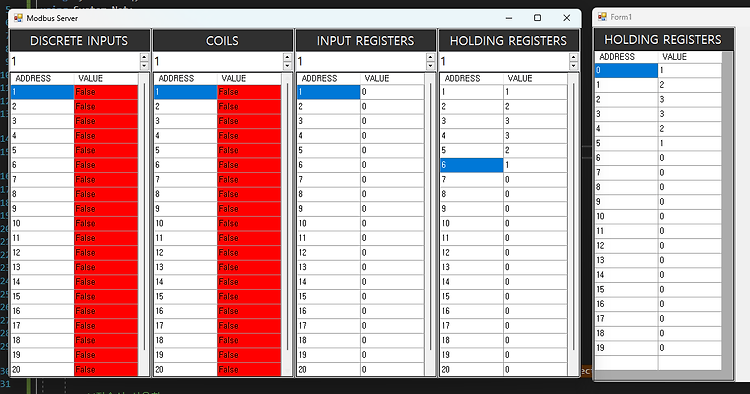Click the Modbus Server window title icon
The height and width of the screenshot is (394, 750).
point(18,18)
